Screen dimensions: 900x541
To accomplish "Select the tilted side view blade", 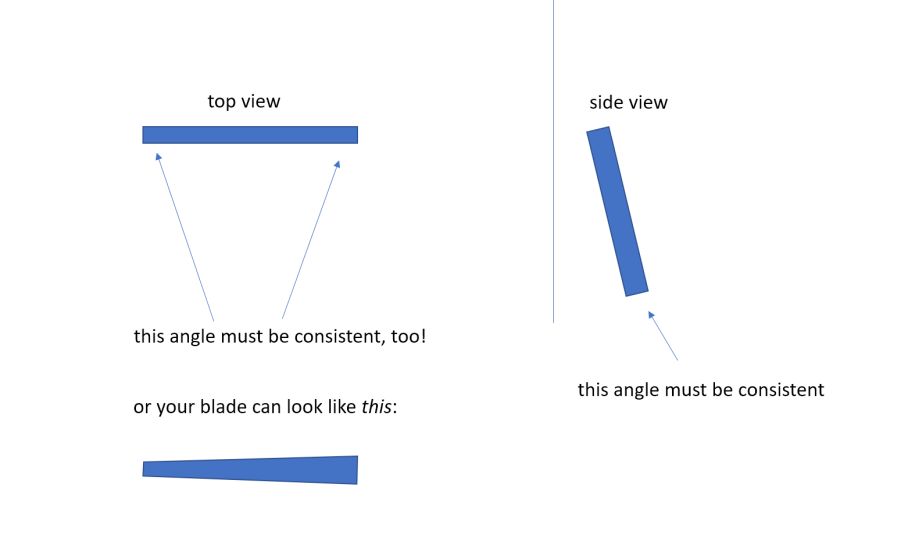I will tap(617, 211).
